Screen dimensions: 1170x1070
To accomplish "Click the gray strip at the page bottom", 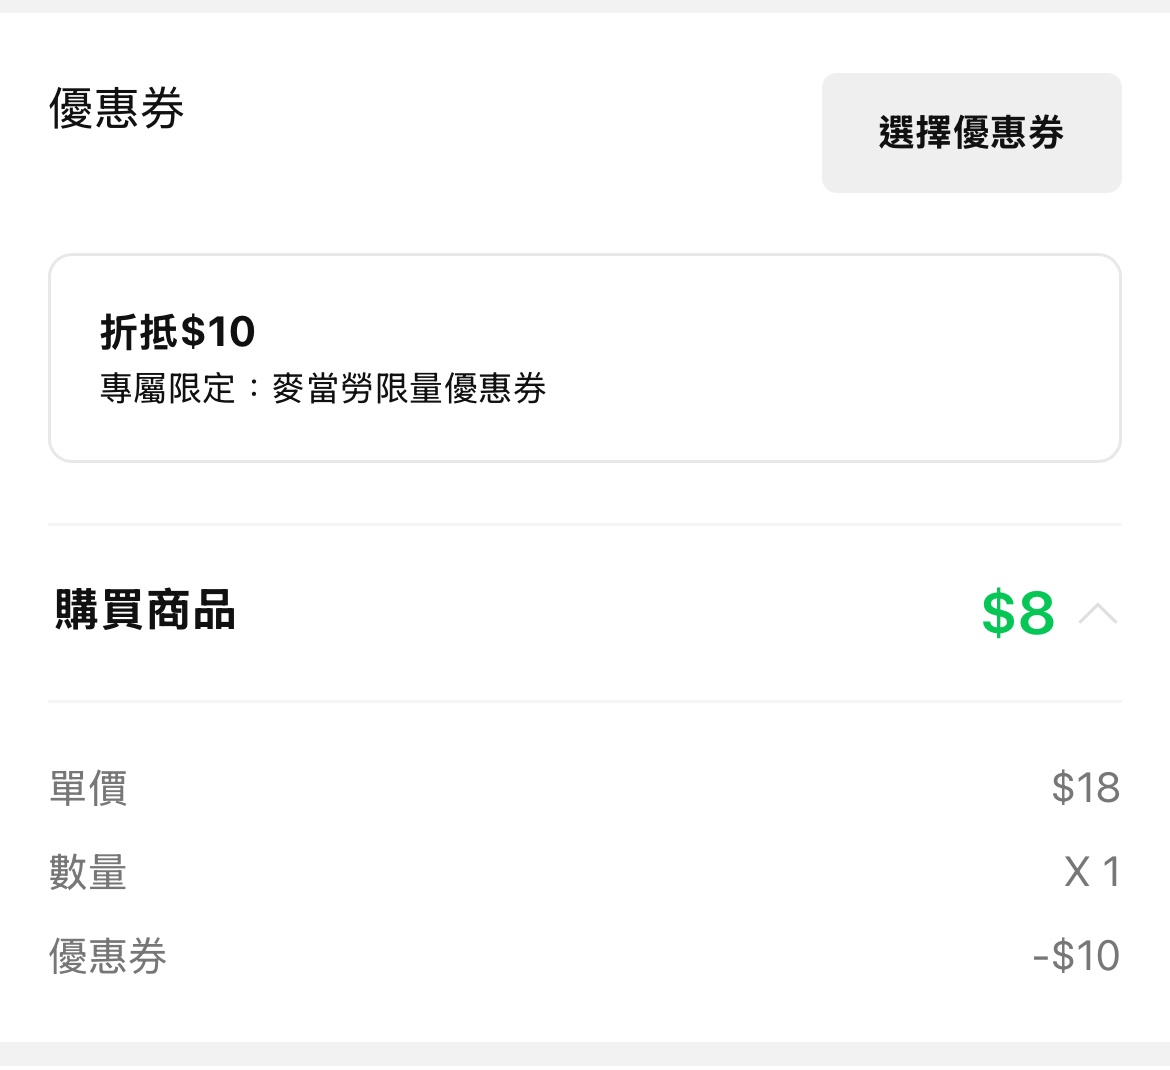I will coord(585,1056).
